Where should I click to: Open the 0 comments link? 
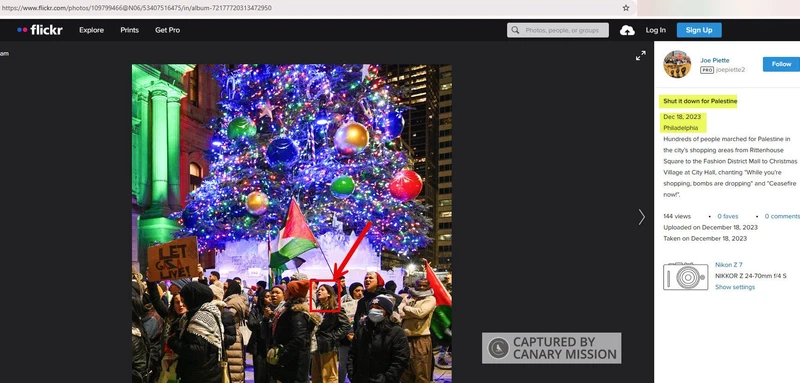point(782,216)
